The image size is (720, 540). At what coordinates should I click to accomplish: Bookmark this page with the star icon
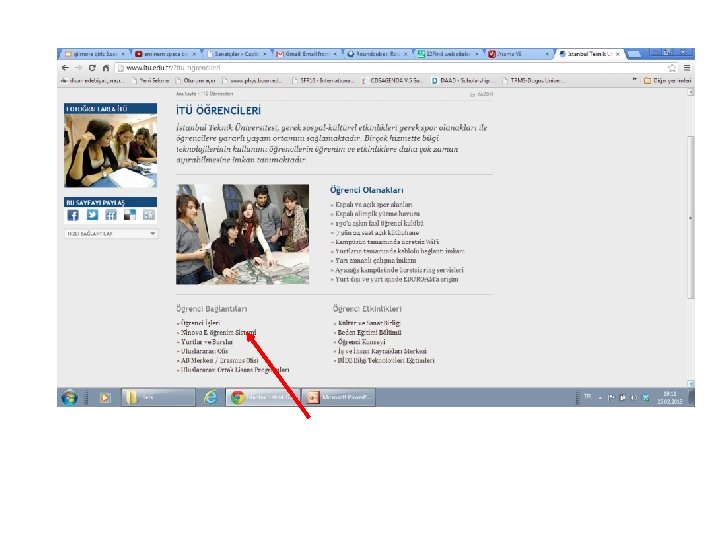coord(672,68)
